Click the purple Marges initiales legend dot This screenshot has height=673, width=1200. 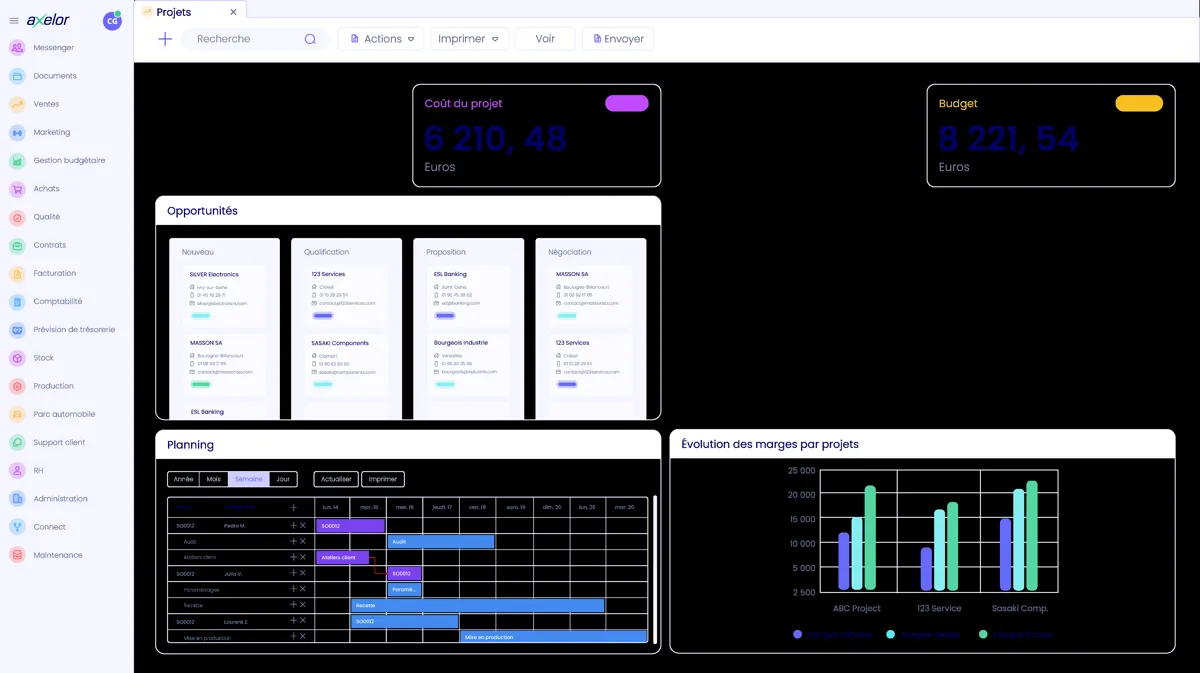coord(797,634)
